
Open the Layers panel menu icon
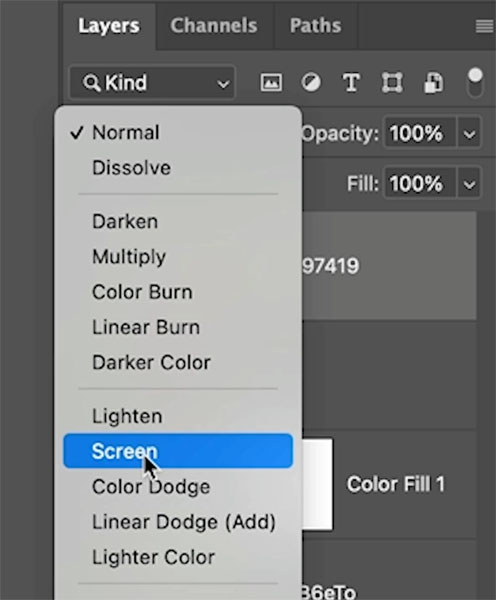click(484, 26)
